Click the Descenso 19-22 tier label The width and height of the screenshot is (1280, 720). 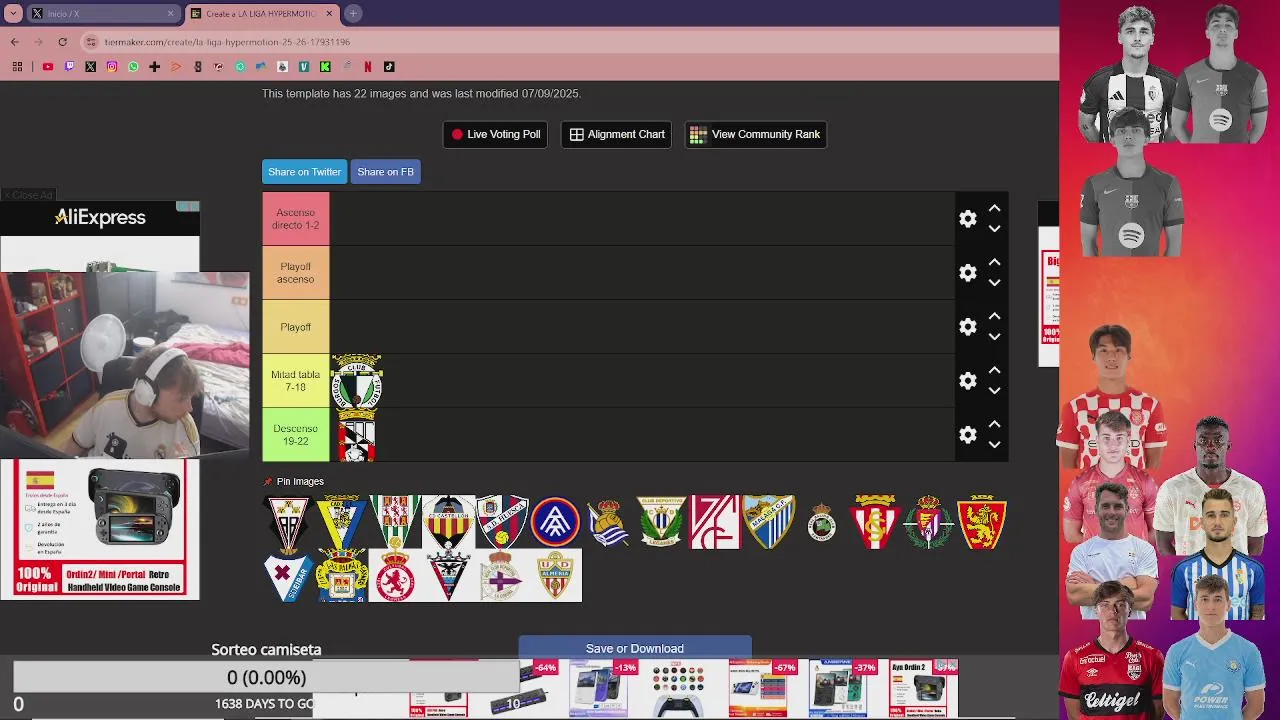click(x=296, y=435)
